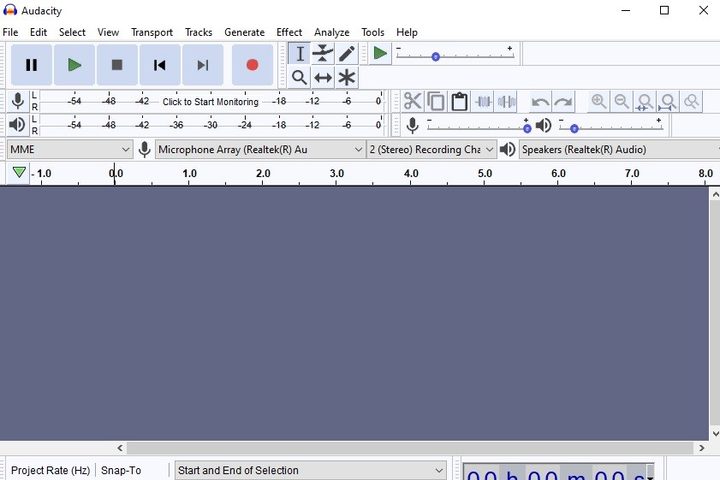
Task: Click Fit selection to width icon
Action: click(x=645, y=101)
